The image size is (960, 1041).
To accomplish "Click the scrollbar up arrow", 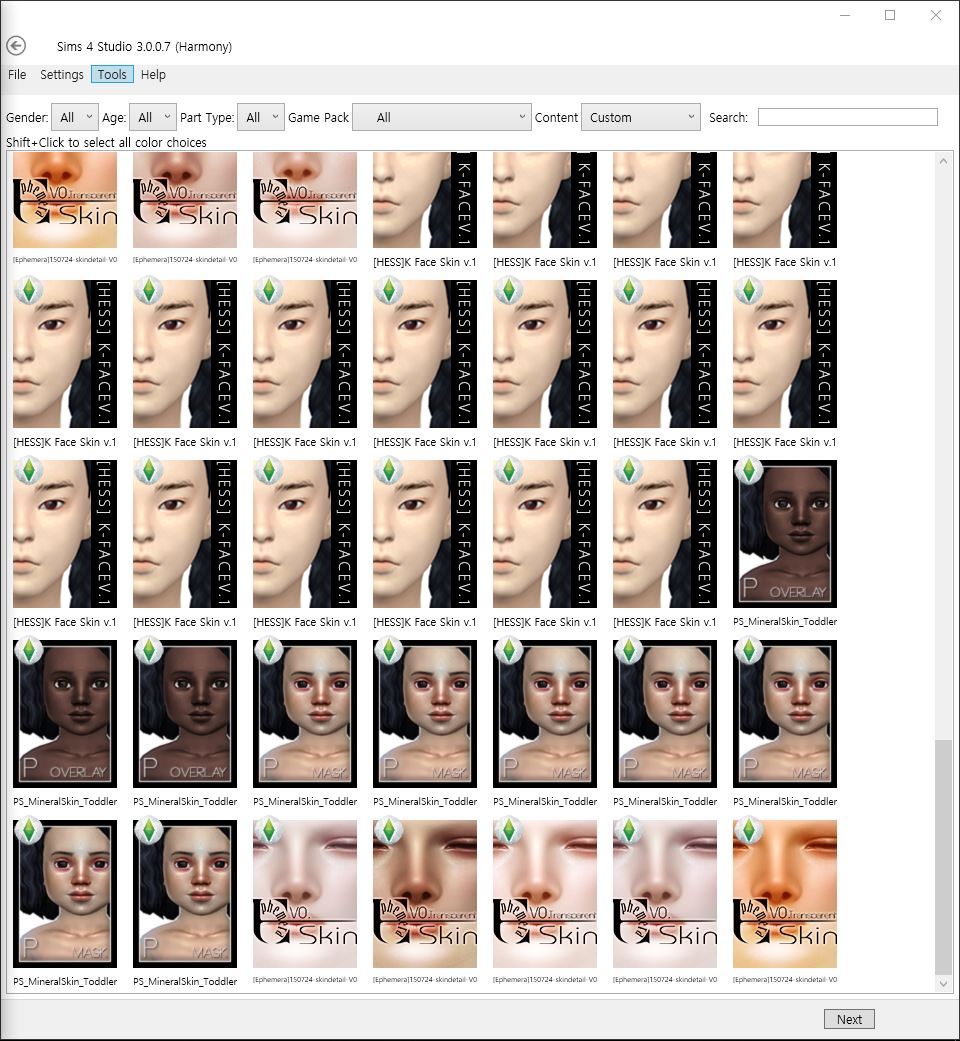I will [x=943, y=161].
